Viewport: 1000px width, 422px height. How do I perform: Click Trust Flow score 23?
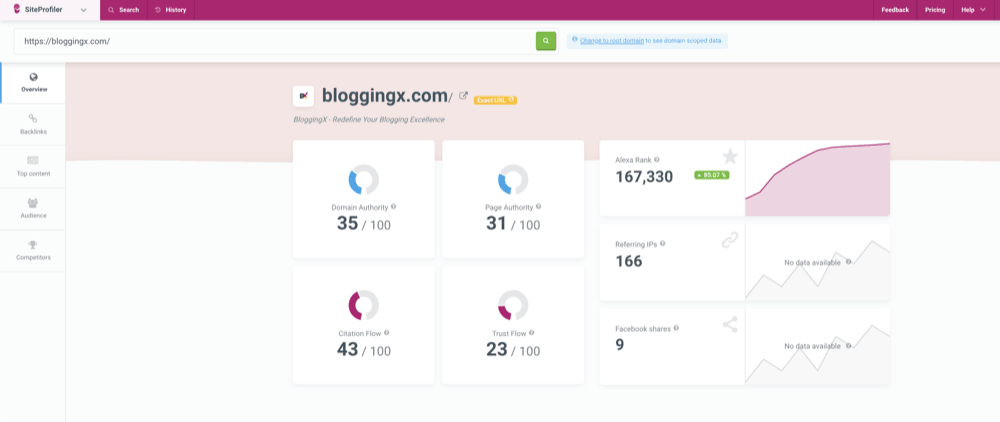(497, 349)
